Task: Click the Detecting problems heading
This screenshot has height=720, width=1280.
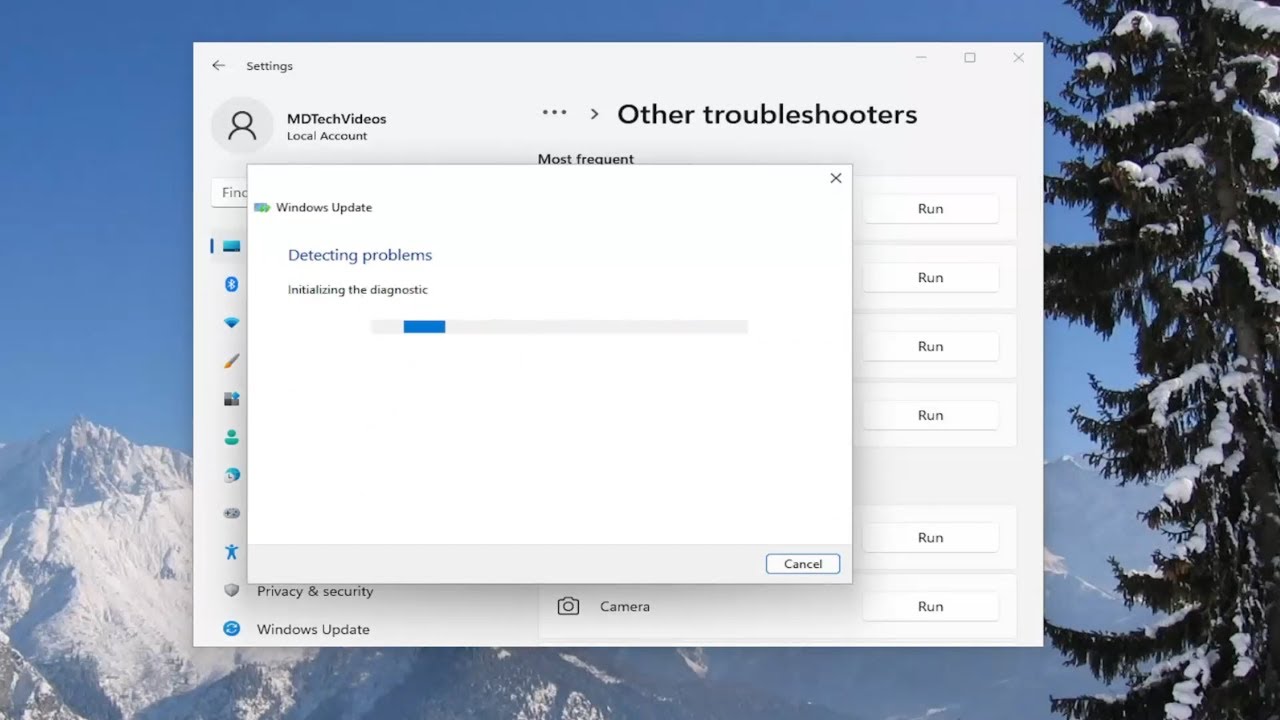Action: (x=360, y=255)
